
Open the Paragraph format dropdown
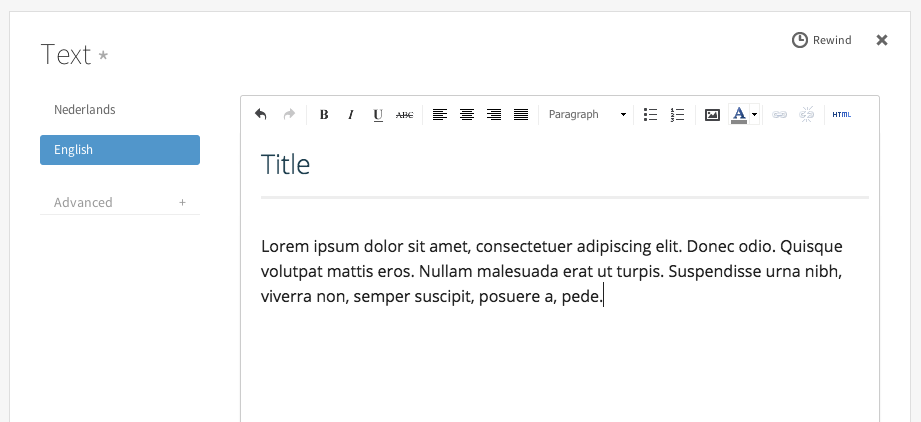587,114
